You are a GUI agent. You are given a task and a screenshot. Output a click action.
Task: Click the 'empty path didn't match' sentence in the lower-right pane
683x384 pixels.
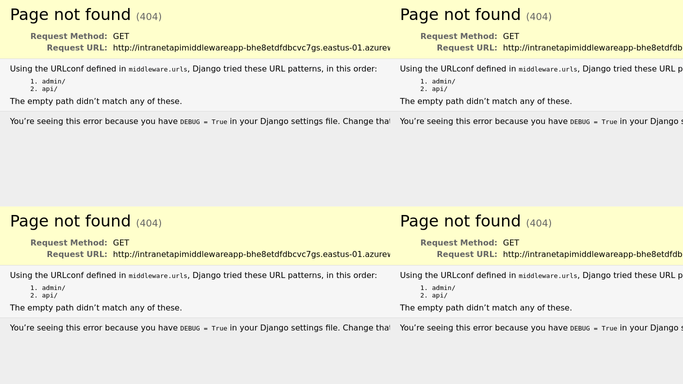486,308
